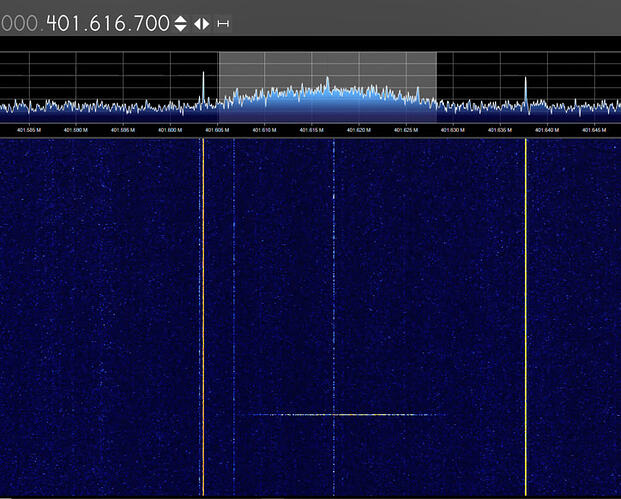The height and width of the screenshot is (499, 621).
Task: Step frequency with the right-pointing triangle
Action: [x=206, y=24]
